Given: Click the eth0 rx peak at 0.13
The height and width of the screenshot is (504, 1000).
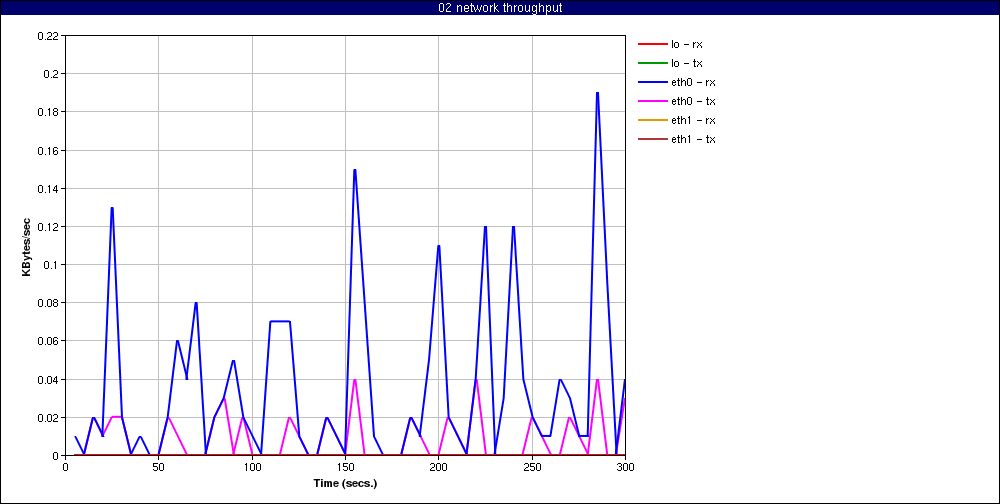Looking at the screenshot, I should tap(112, 209).
